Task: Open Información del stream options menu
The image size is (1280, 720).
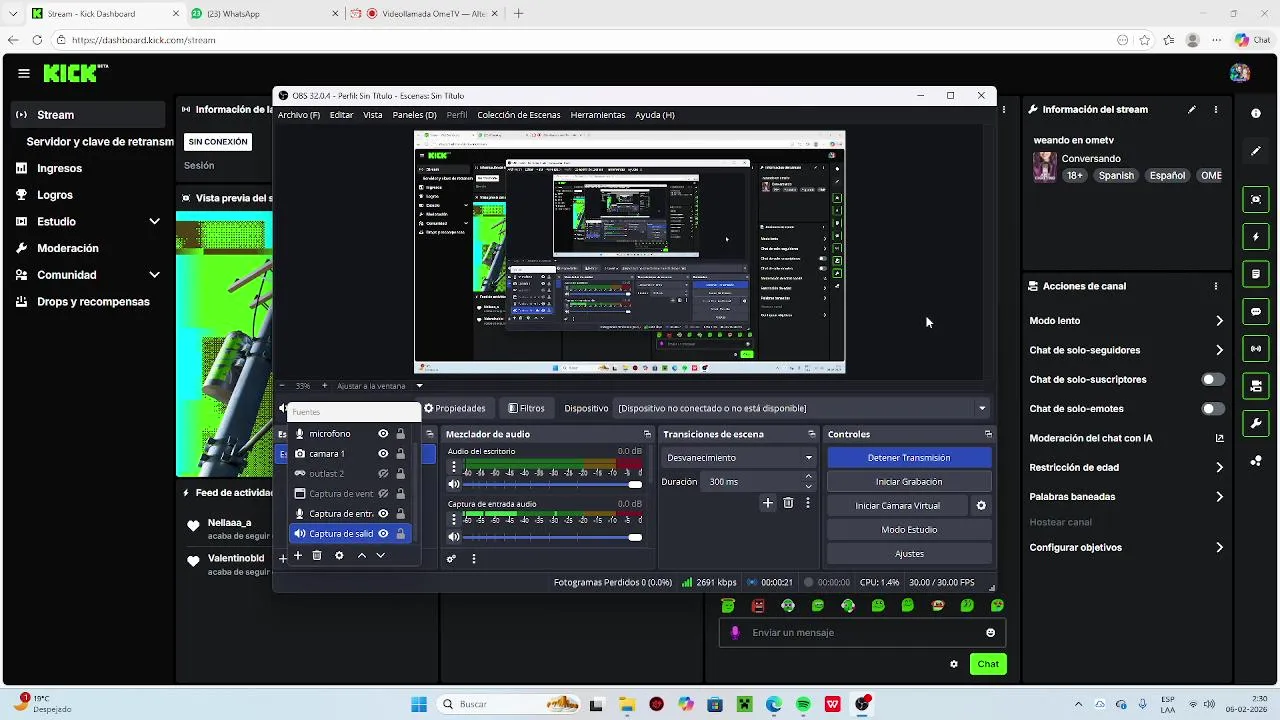Action: pos(1216,110)
